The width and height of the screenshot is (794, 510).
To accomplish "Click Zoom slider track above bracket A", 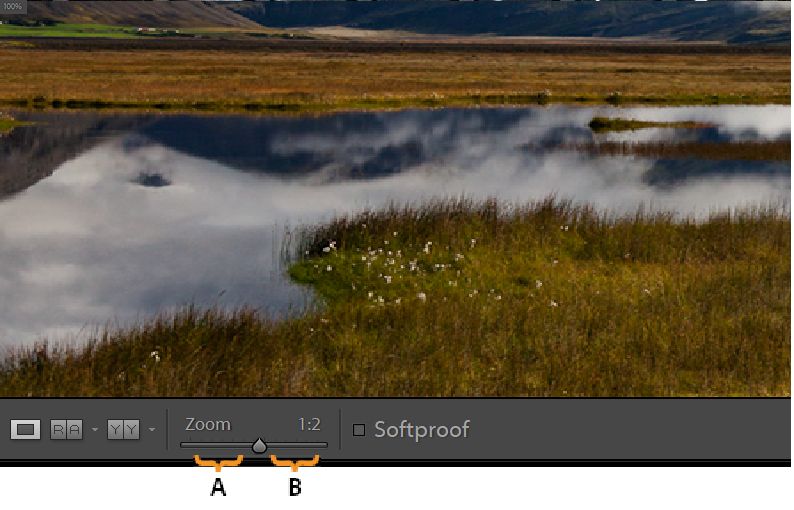I will click(218, 445).
